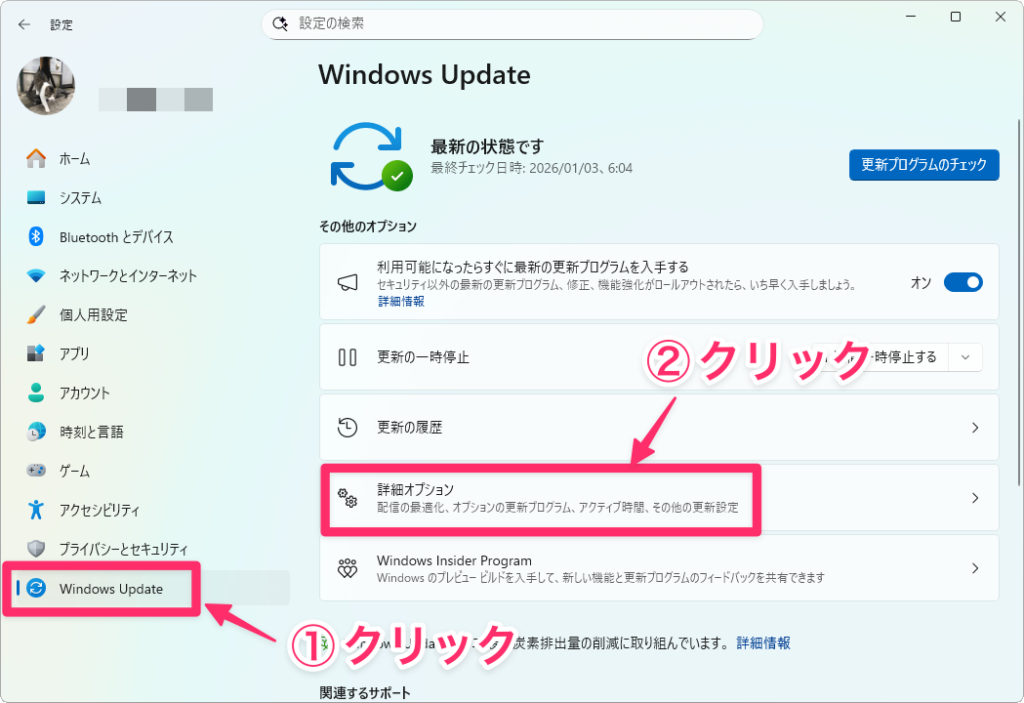Click 詳細情報 link under latest updates option
This screenshot has width=1024, height=703.
pos(400,301)
